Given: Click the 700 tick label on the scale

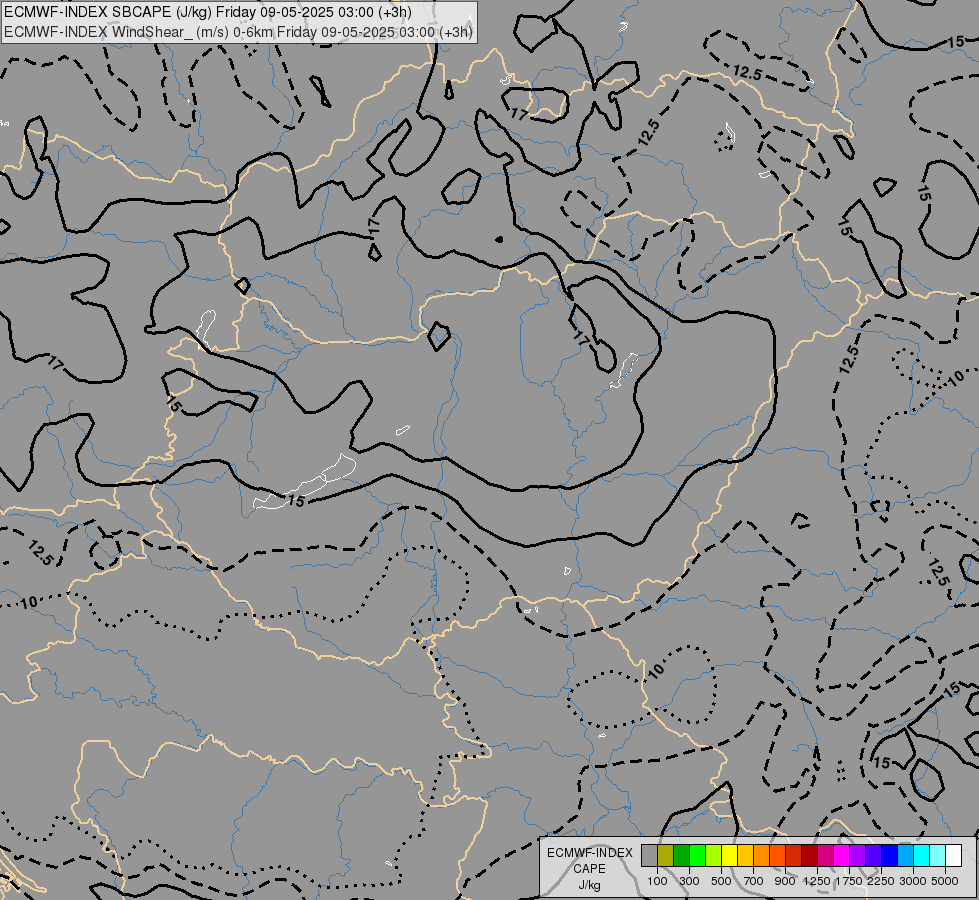Looking at the screenshot, I should (x=754, y=881).
